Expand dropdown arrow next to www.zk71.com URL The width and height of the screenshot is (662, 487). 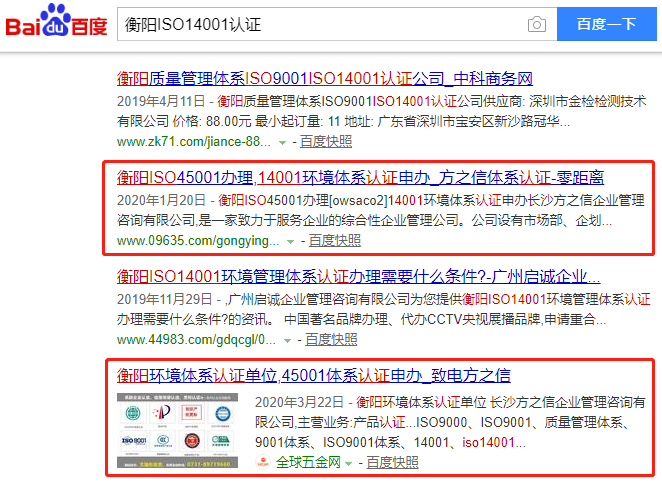[282, 143]
